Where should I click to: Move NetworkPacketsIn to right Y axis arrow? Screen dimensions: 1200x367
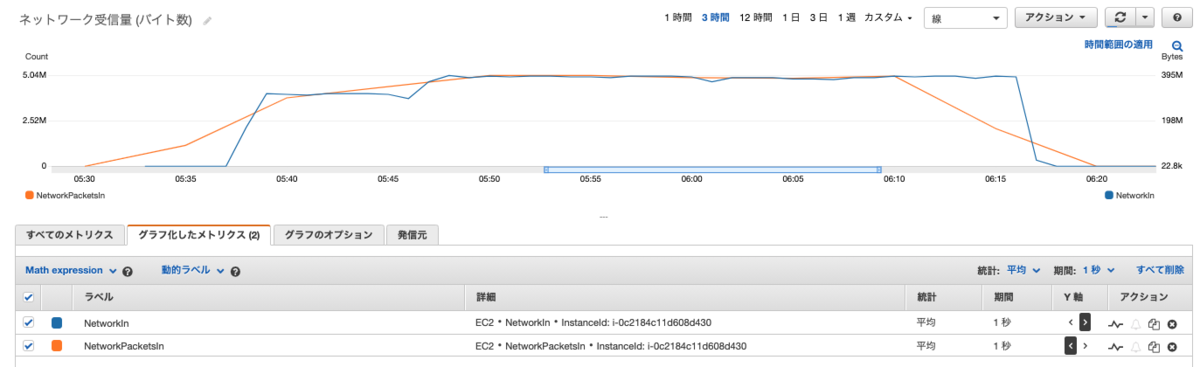[1085, 345]
